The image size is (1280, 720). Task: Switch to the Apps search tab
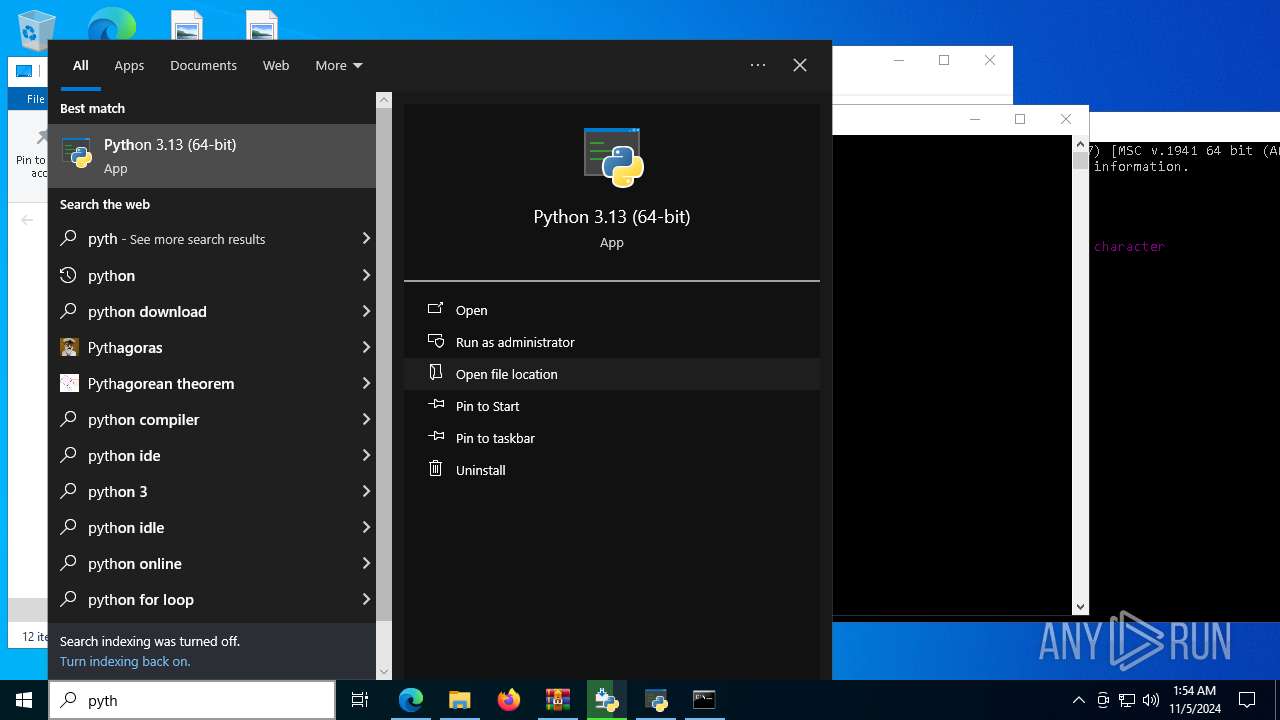coord(129,65)
